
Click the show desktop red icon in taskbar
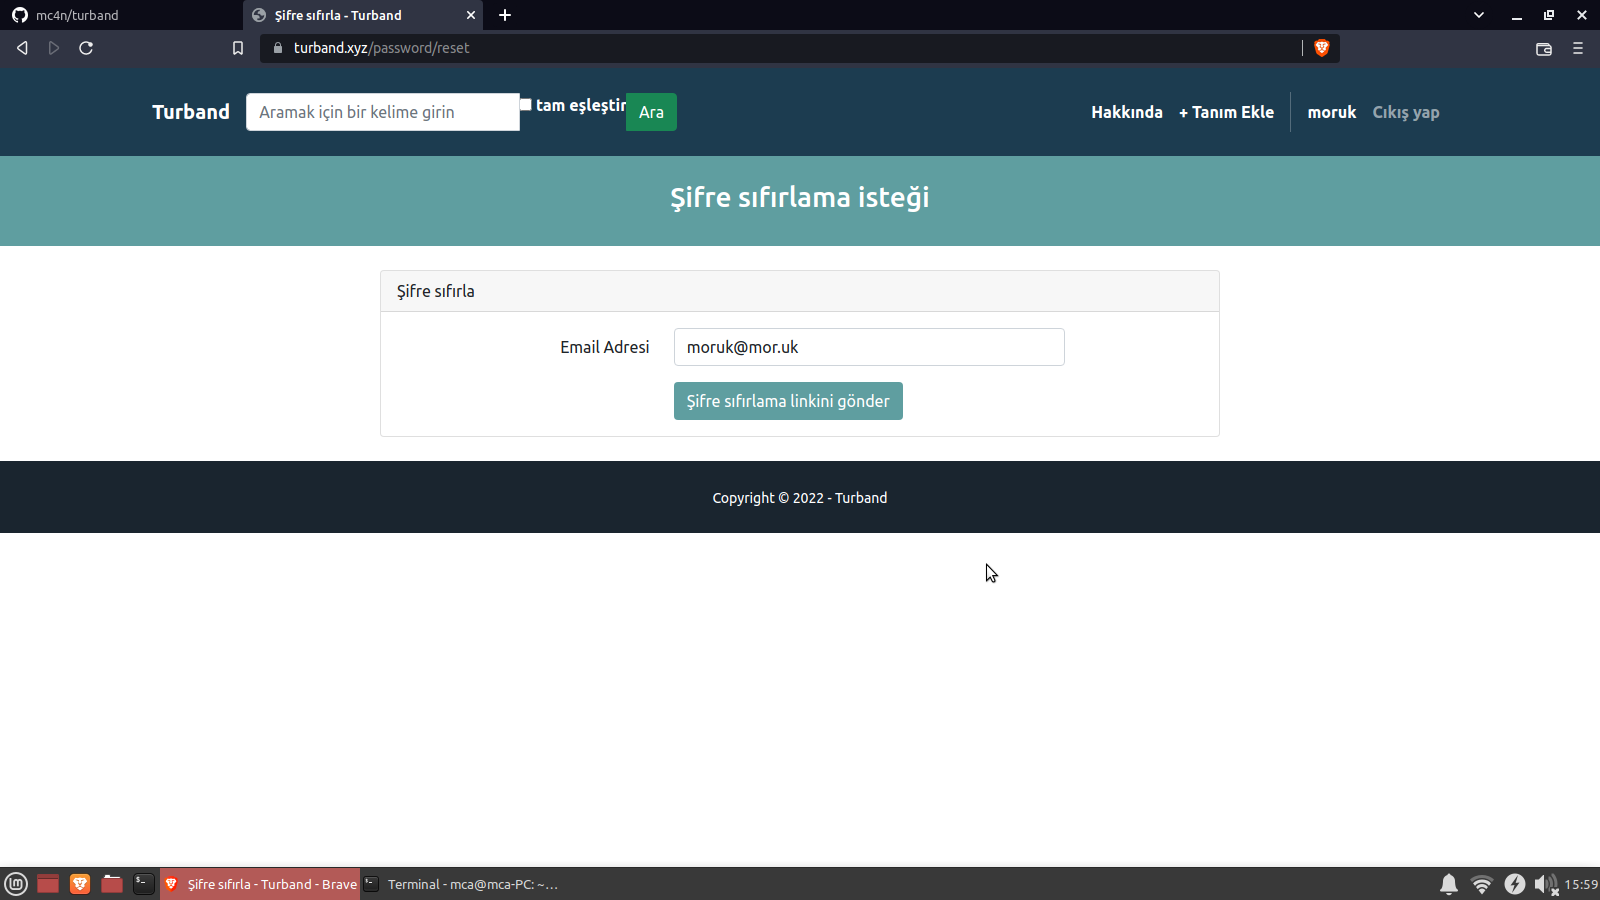[x=48, y=884]
